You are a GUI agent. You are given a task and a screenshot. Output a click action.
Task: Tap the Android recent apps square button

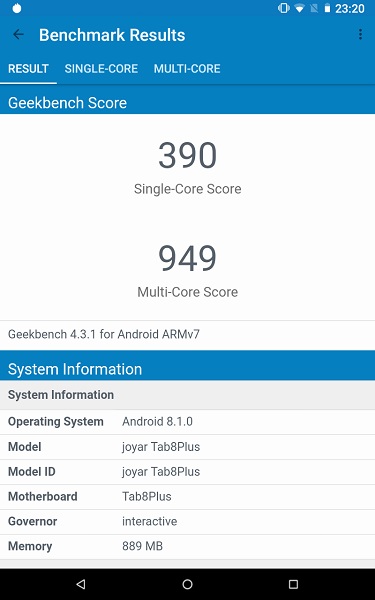293,584
